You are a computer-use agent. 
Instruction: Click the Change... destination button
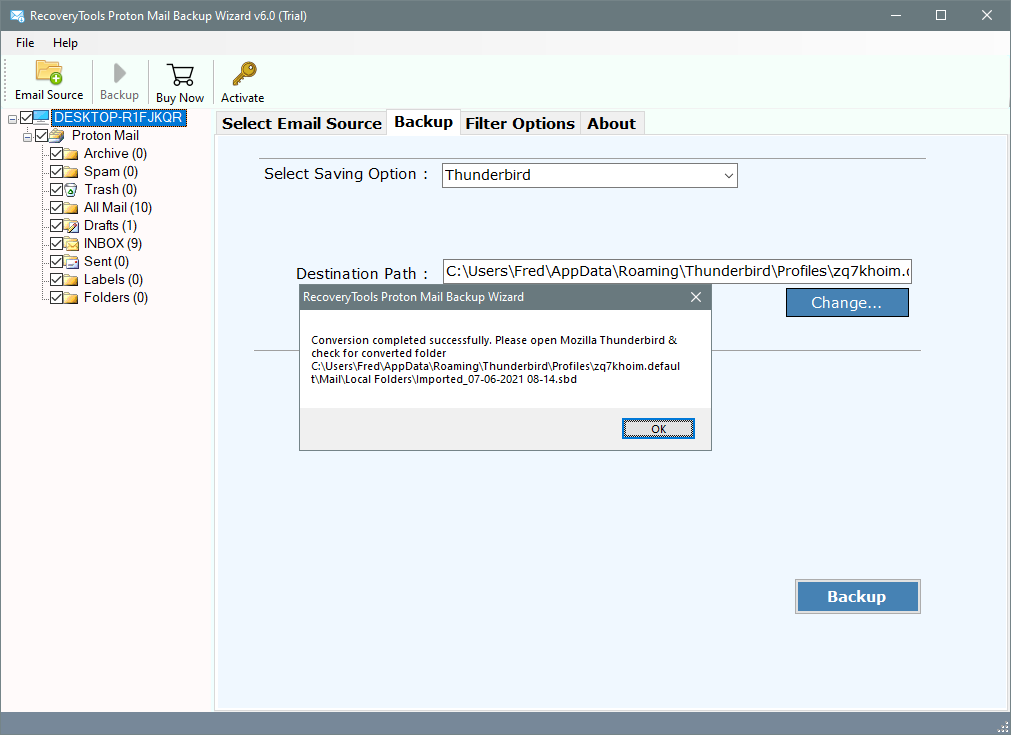tap(847, 302)
